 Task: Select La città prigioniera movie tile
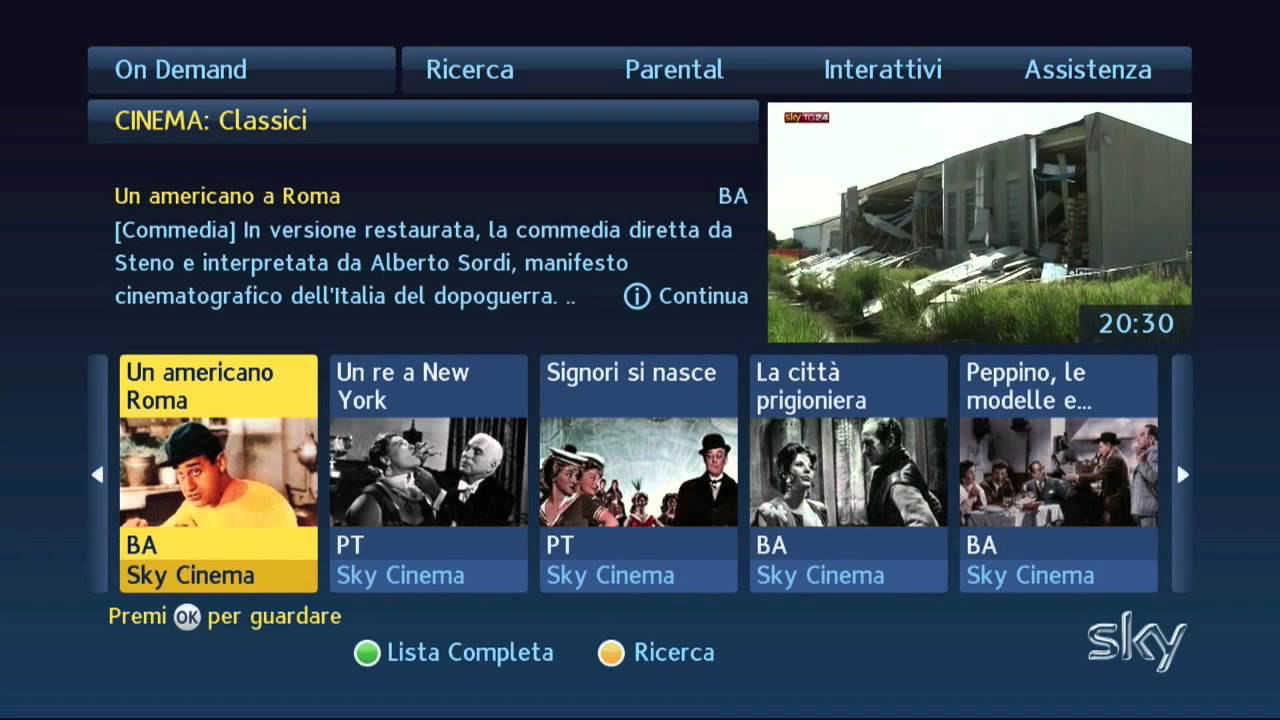pyautogui.click(x=848, y=474)
